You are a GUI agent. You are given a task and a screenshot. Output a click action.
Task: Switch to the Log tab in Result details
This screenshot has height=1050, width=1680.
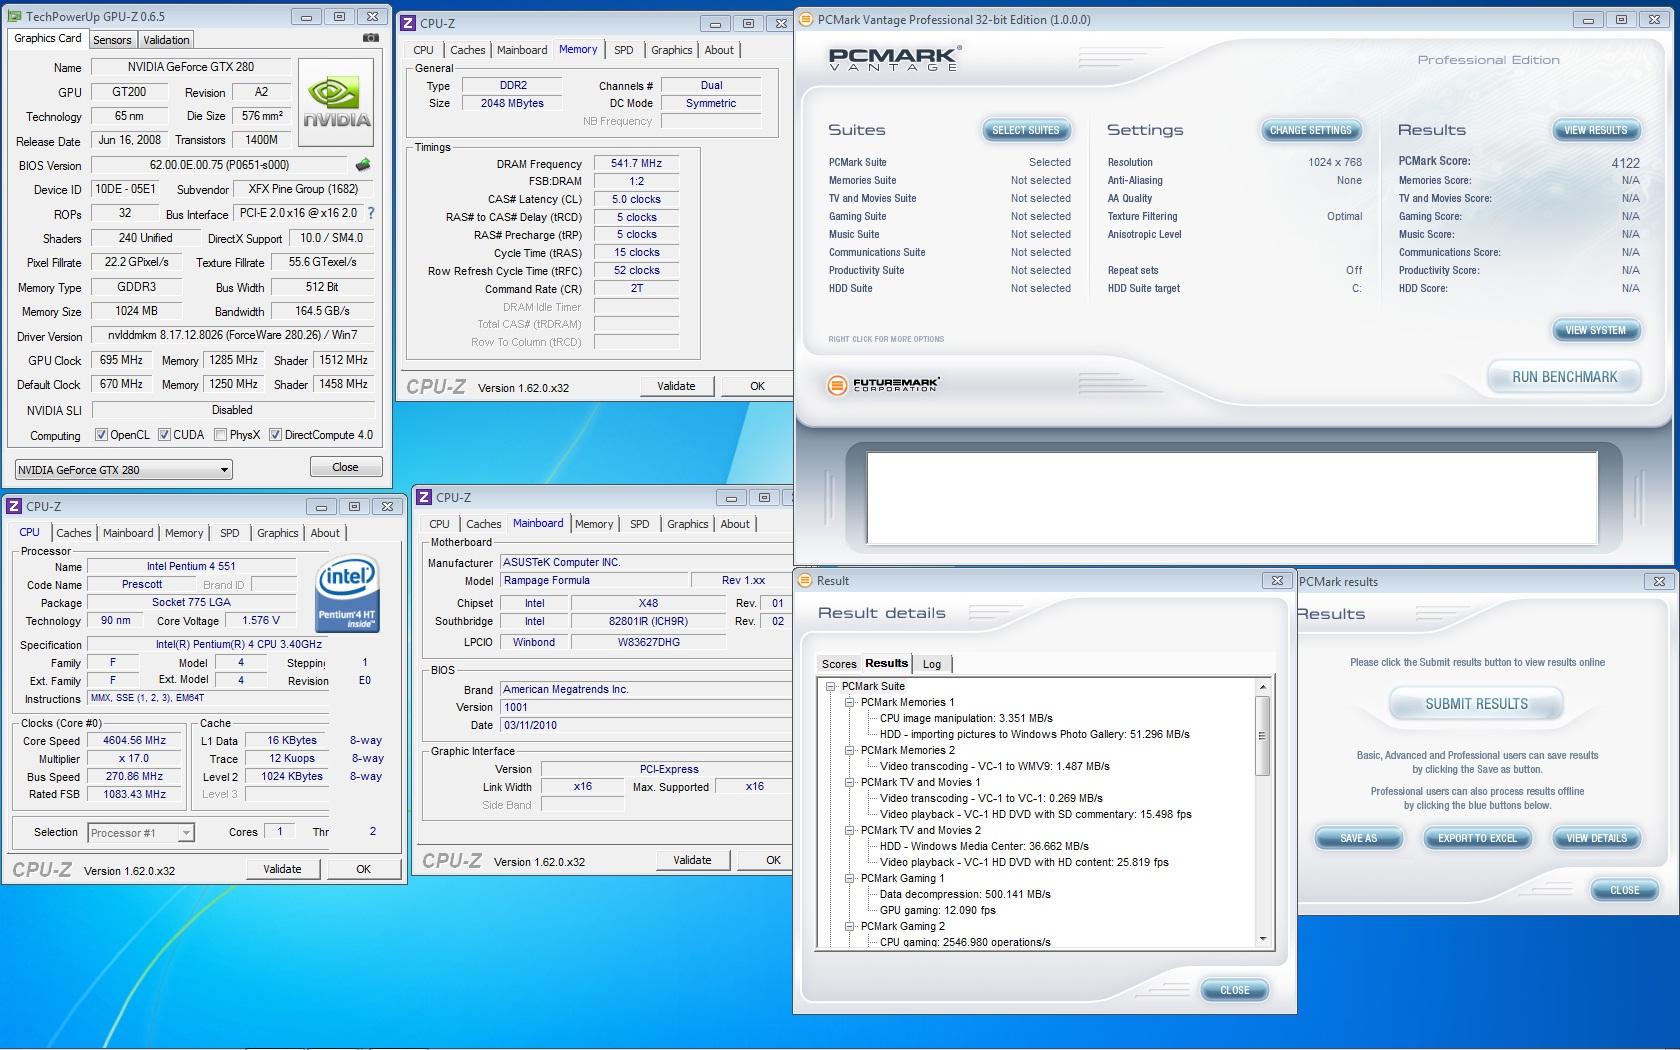coord(932,664)
